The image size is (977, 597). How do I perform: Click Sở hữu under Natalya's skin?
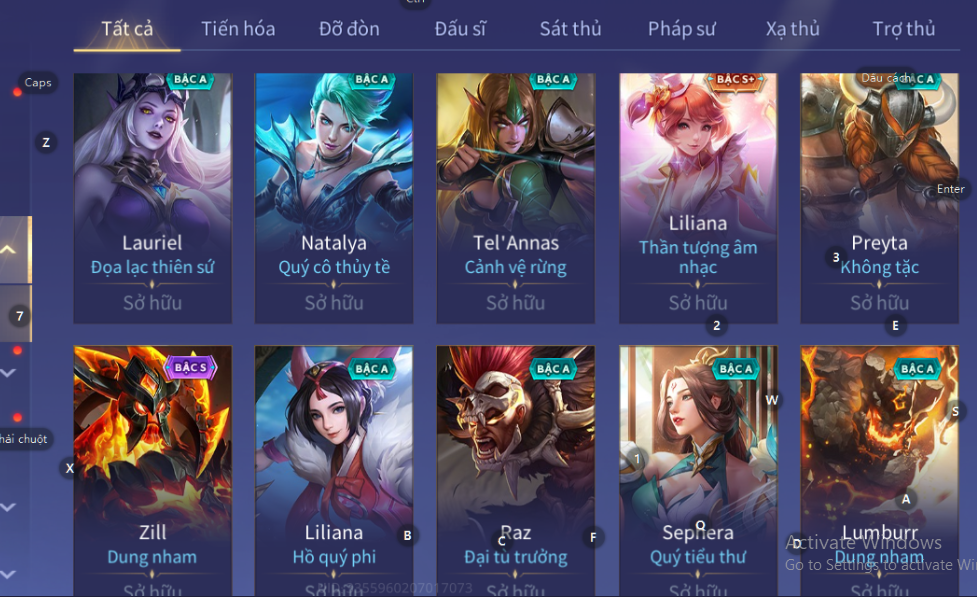pos(334,303)
